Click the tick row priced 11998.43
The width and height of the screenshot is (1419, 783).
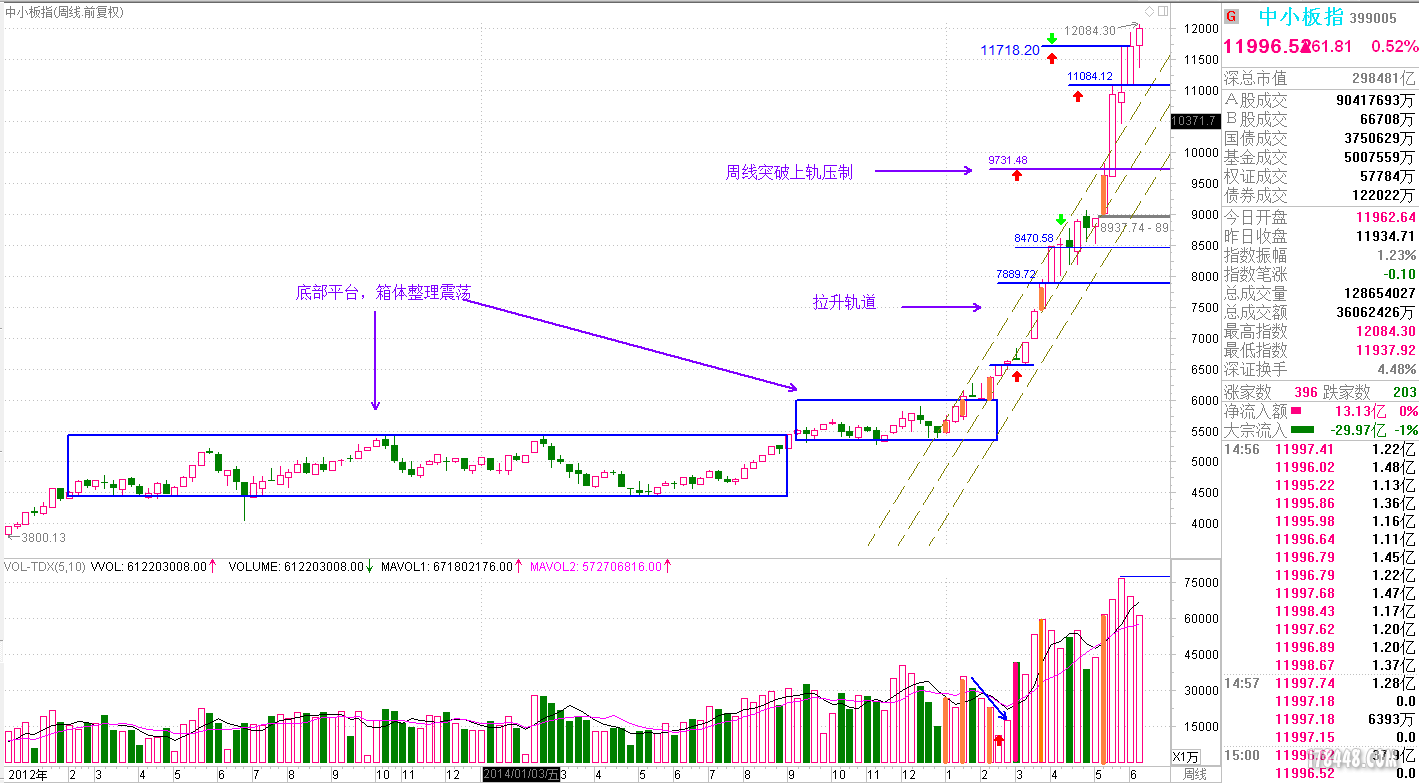tap(1320, 611)
